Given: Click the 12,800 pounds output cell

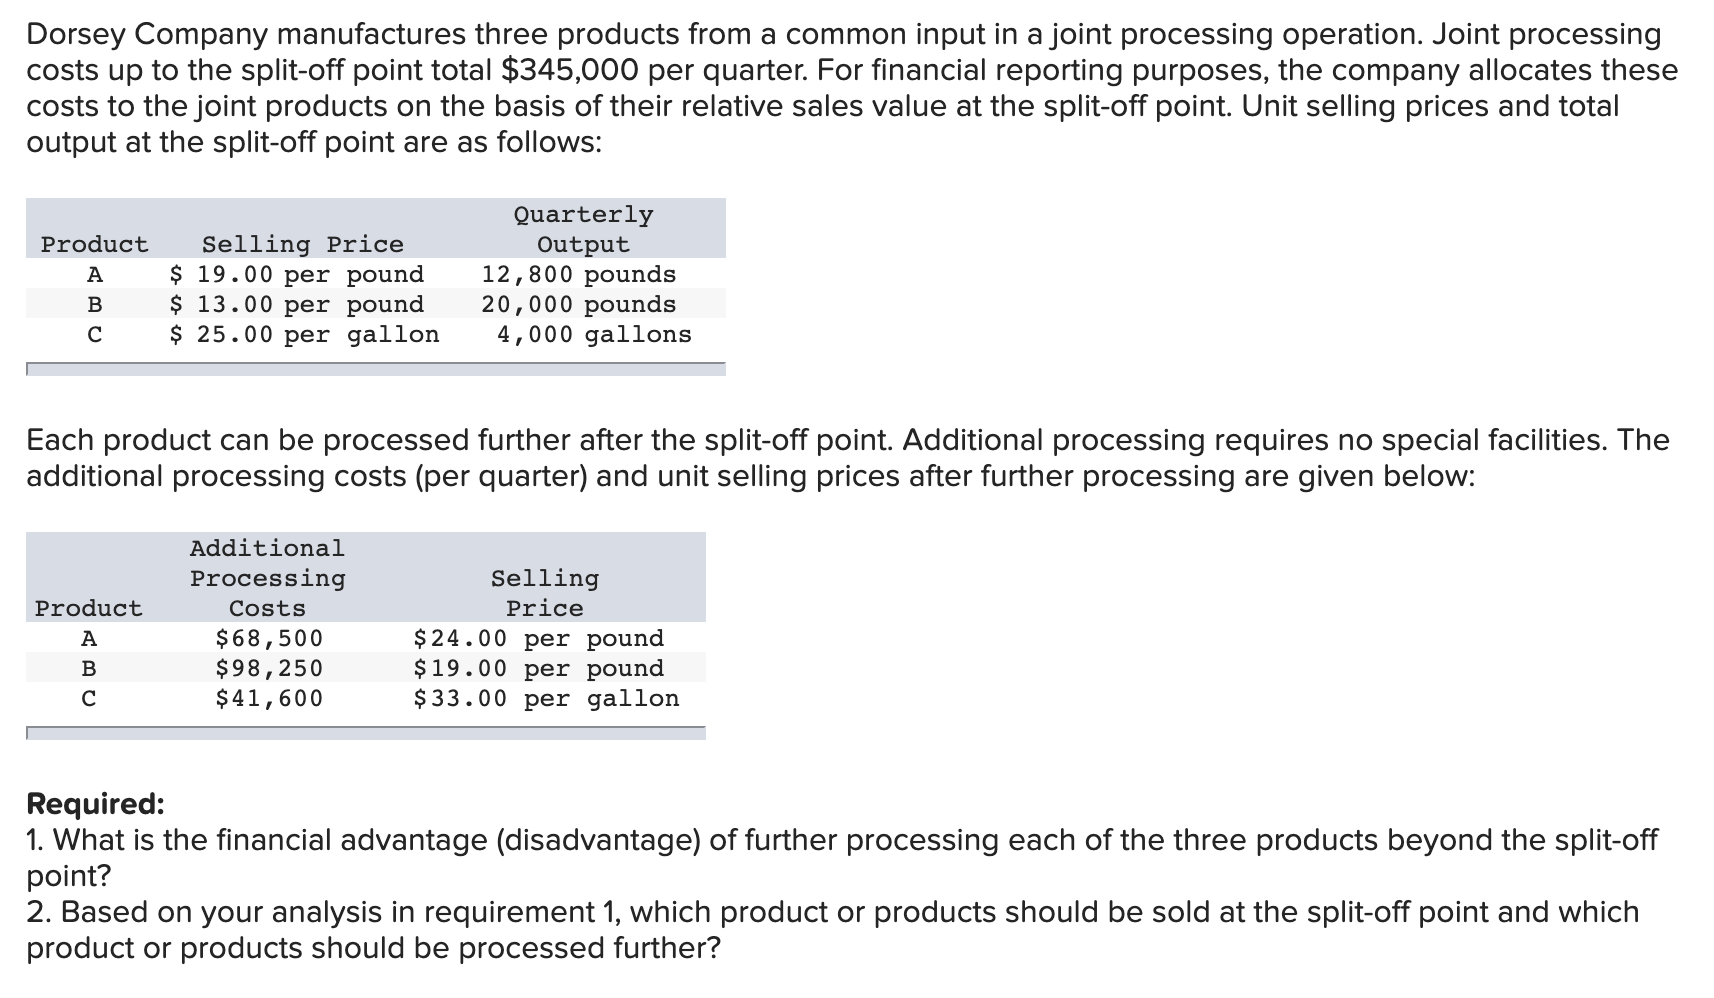Looking at the screenshot, I should 578,274.
